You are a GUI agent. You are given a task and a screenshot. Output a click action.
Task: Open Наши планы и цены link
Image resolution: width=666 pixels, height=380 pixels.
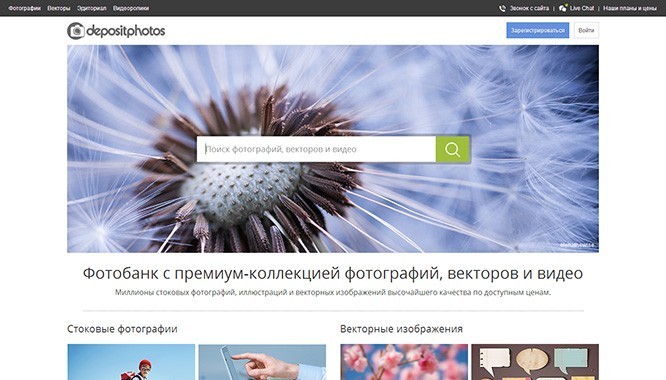tap(630, 8)
